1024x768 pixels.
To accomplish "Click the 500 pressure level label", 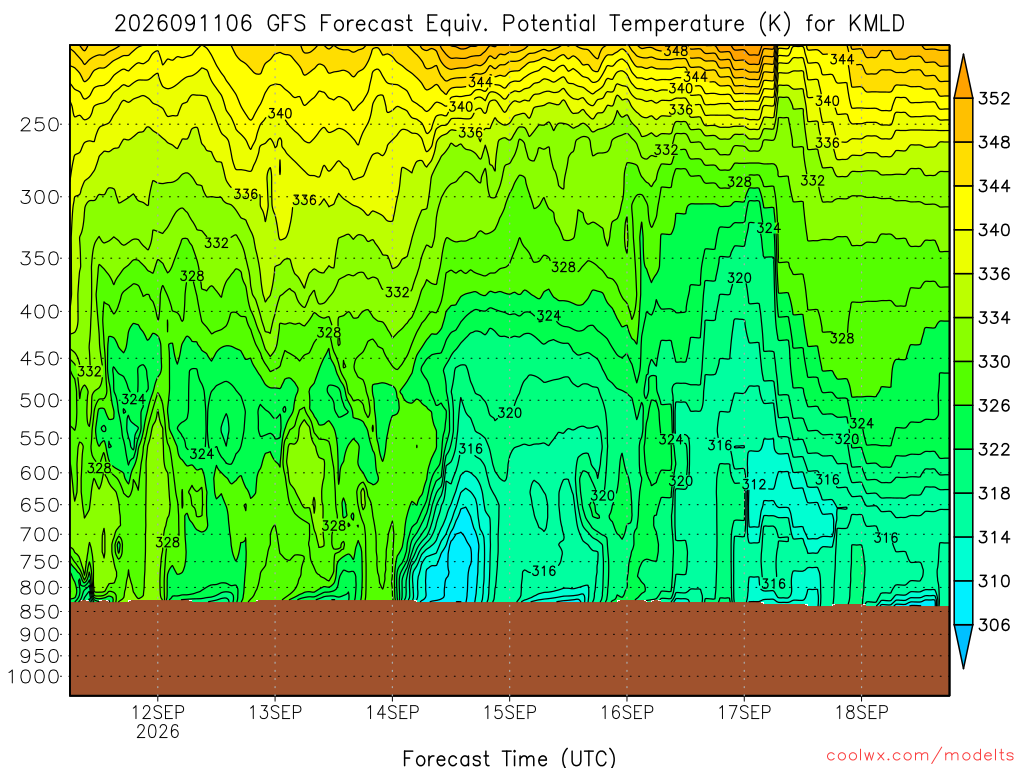I will [x=39, y=400].
